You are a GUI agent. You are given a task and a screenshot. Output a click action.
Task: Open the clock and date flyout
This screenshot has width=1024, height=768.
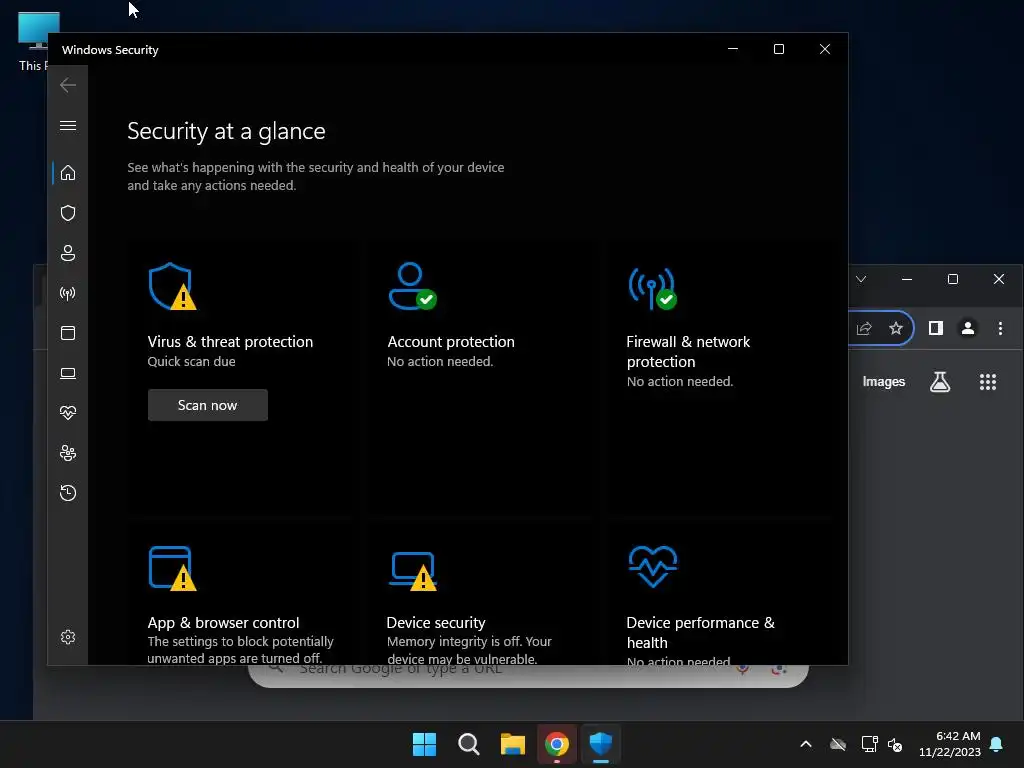[950, 744]
